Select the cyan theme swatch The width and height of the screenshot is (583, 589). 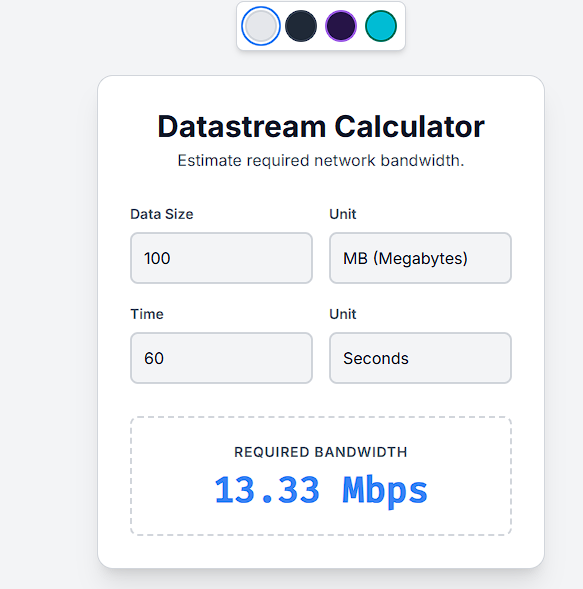point(381,26)
